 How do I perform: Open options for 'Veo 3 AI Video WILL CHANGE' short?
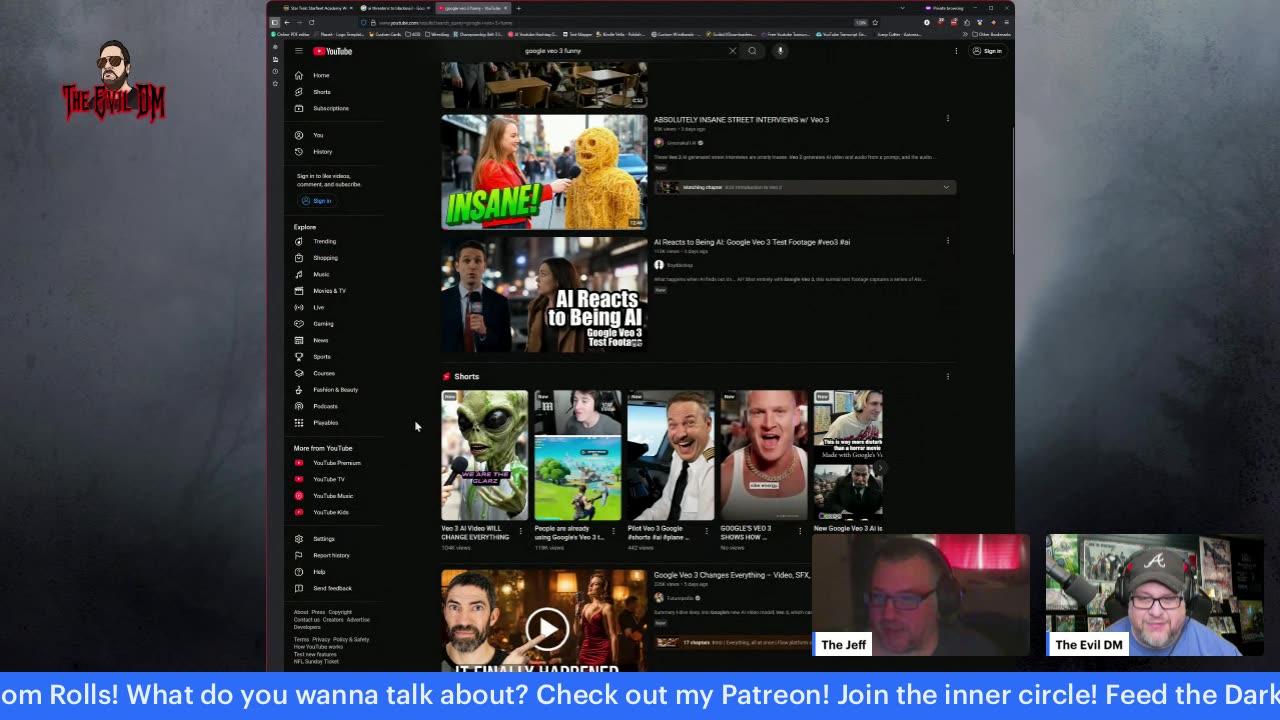click(521, 530)
